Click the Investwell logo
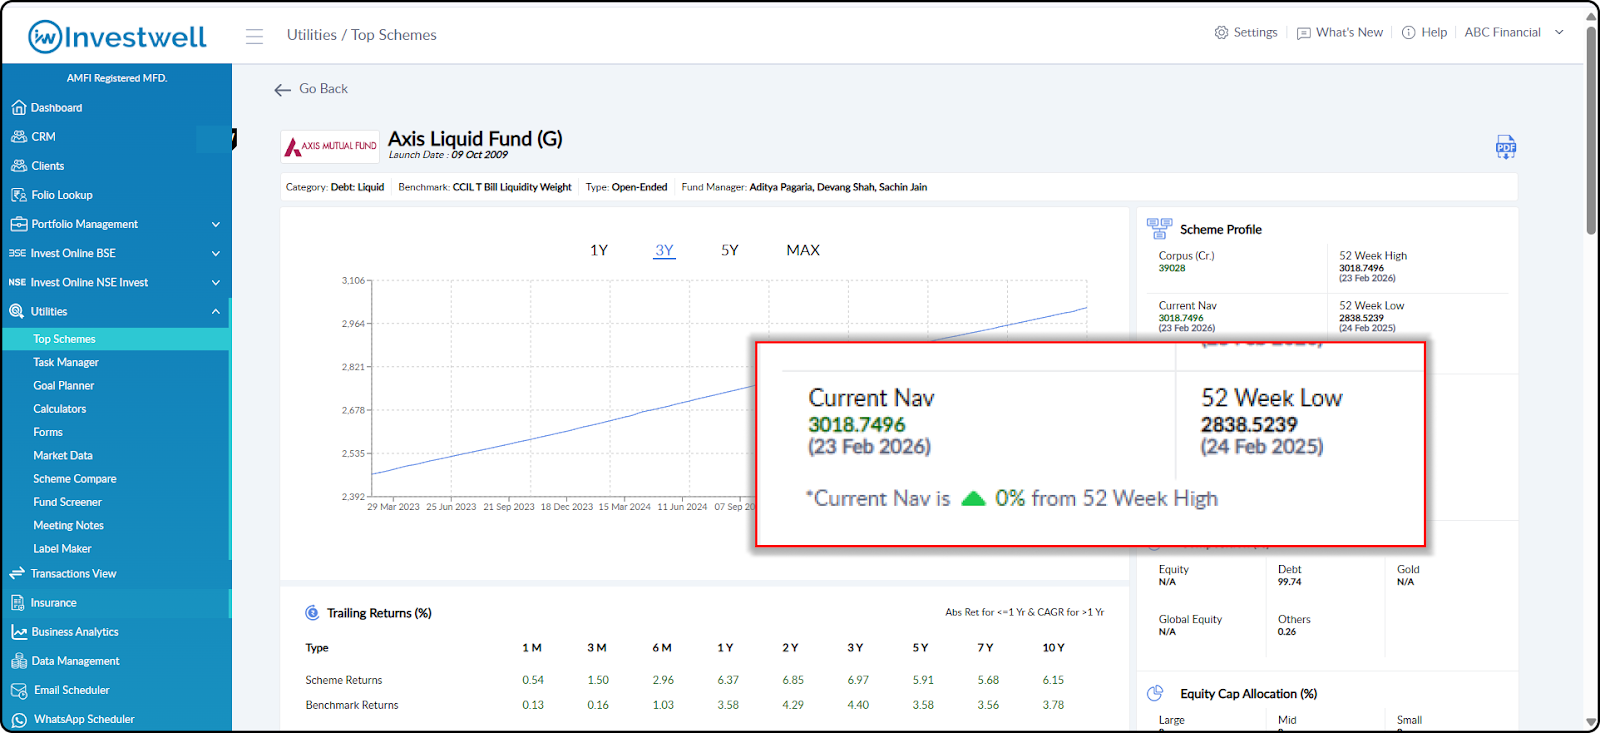 click(117, 37)
